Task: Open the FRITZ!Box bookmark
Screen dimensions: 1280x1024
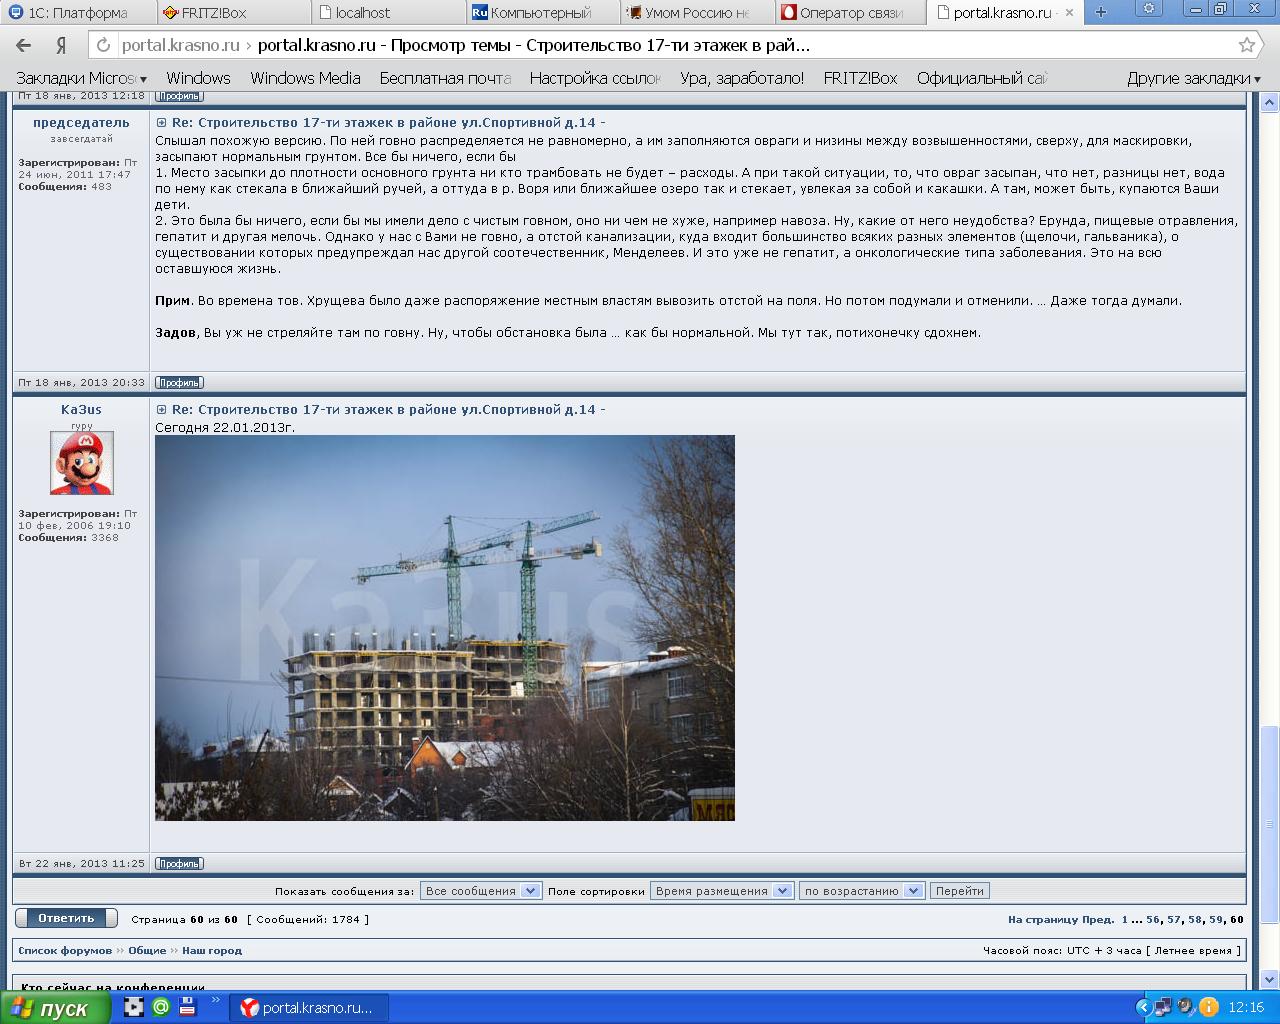Action: coord(860,78)
